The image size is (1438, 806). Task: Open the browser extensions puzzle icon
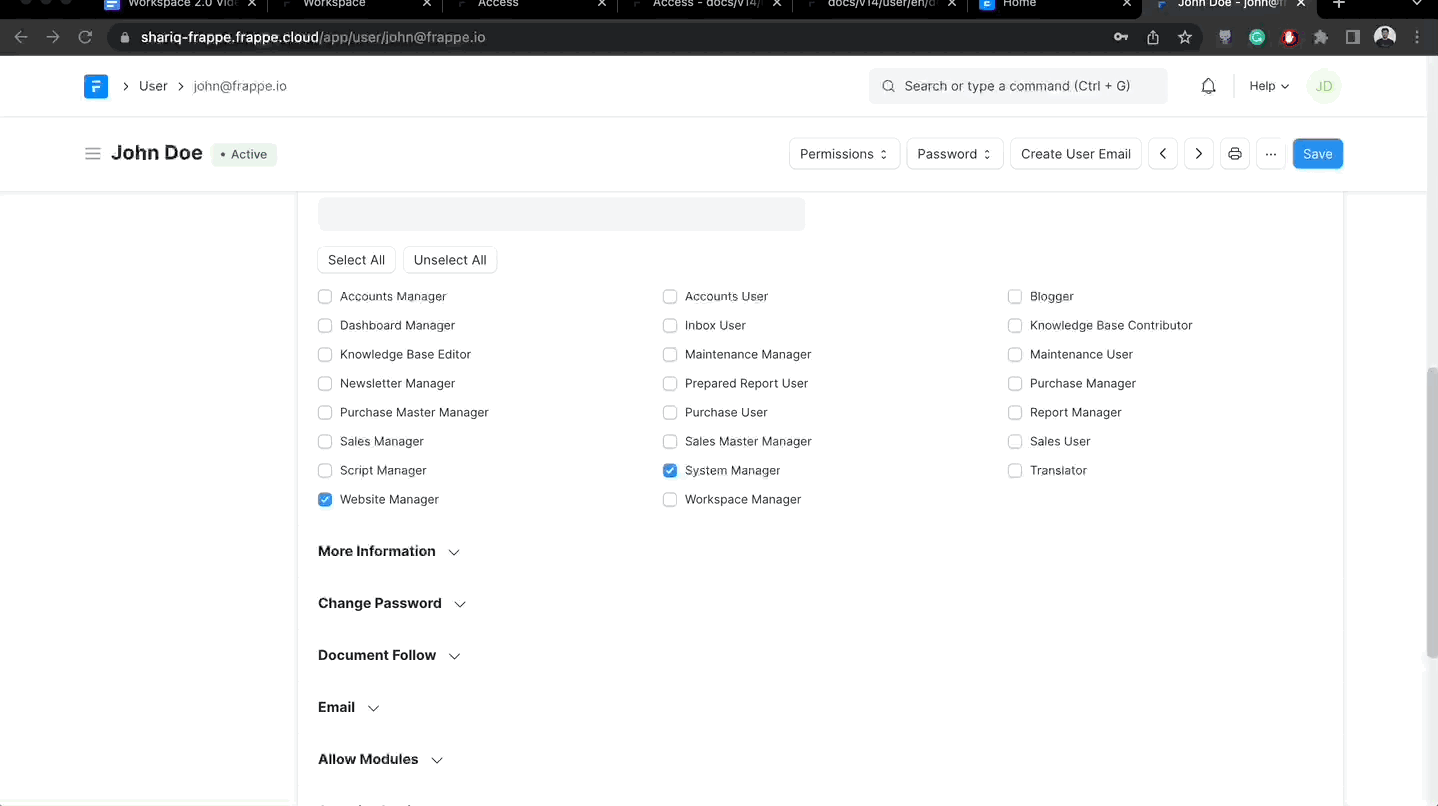(1321, 37)
